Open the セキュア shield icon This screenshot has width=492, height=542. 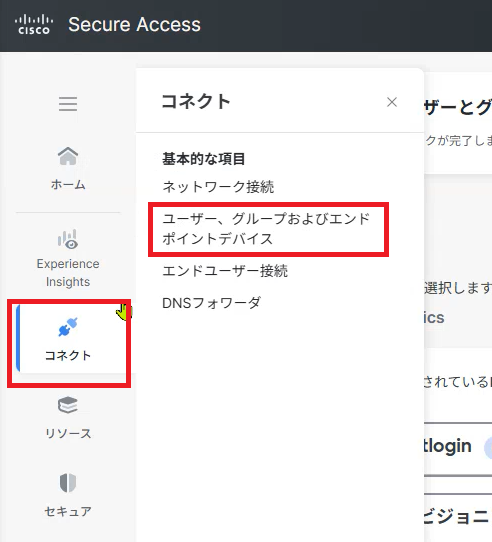(x=68, y=483)
